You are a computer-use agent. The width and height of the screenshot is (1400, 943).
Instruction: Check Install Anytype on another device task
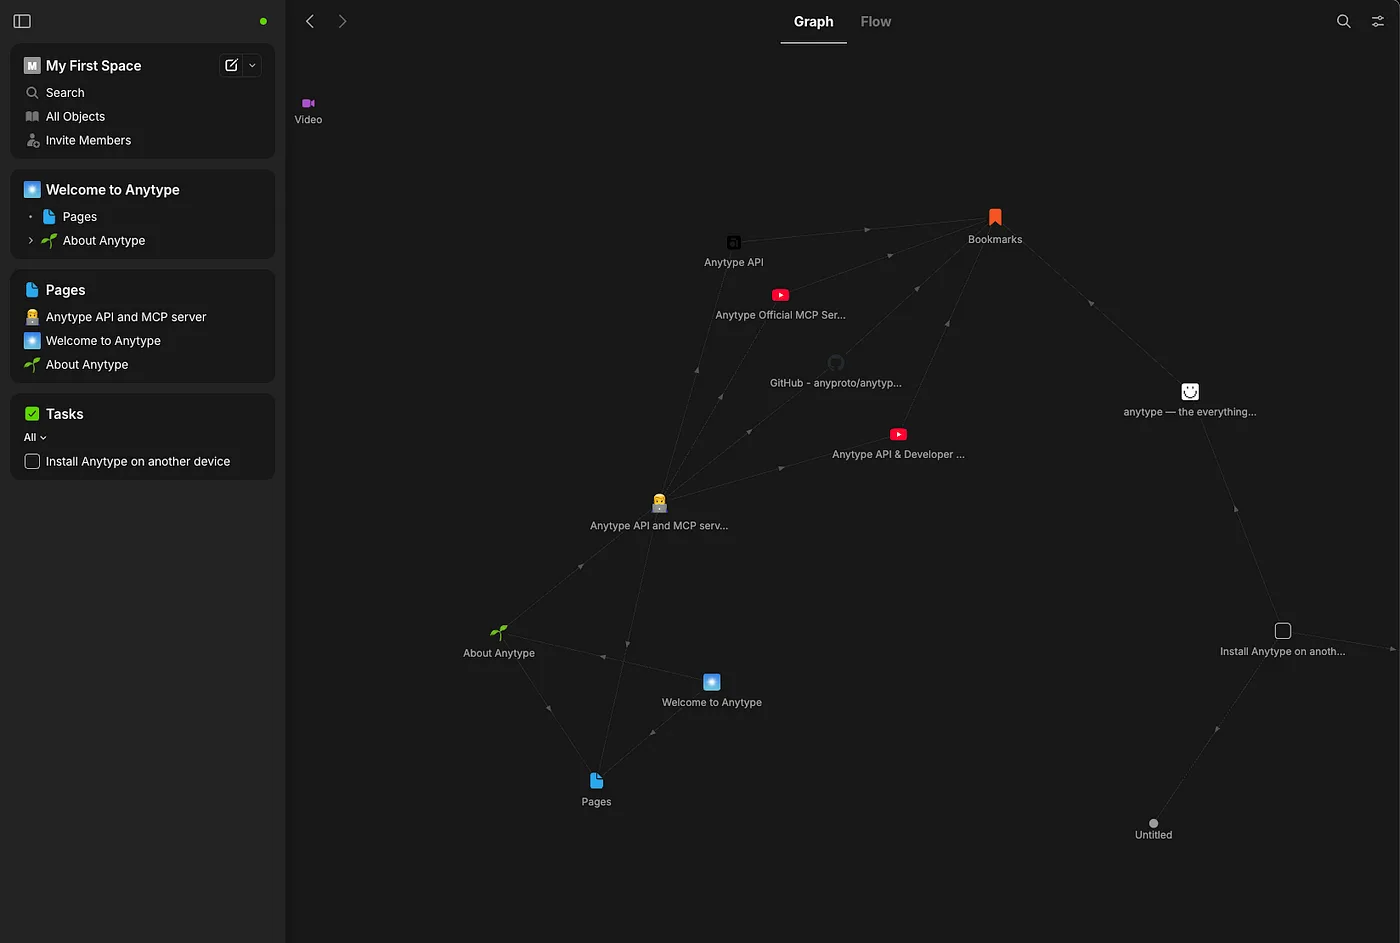[x=32, y=461]
